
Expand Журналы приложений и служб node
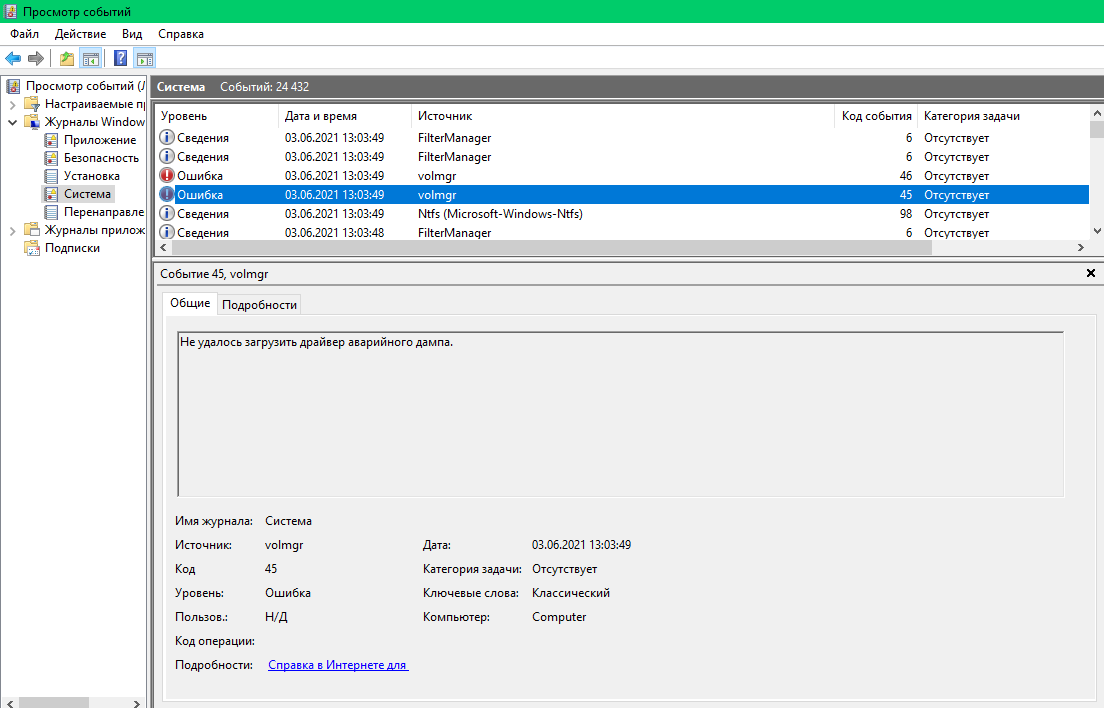(12, 230)
